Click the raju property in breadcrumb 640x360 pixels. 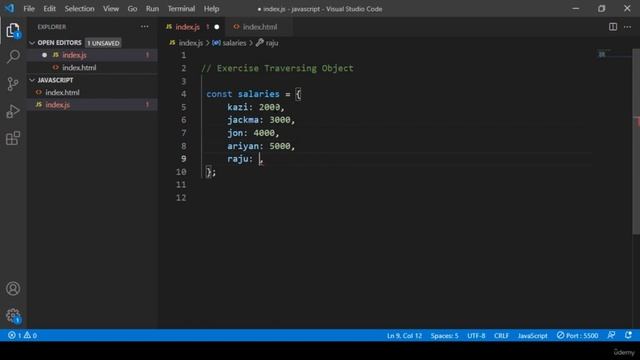[267, 42]
